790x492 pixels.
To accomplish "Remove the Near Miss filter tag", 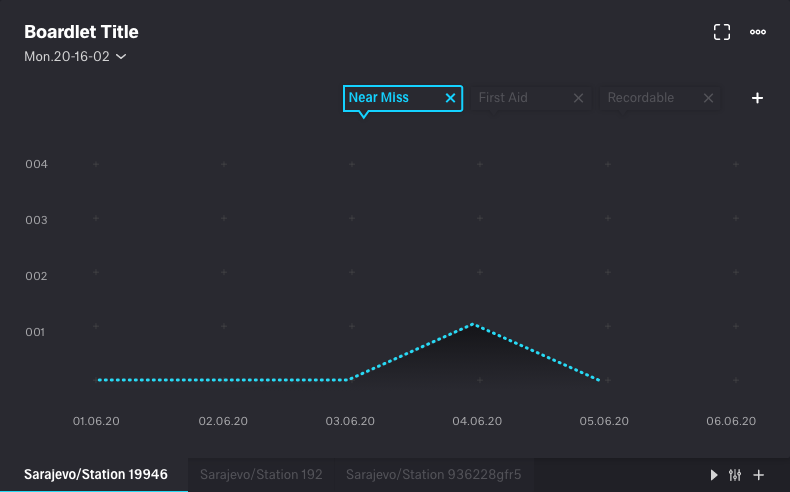I will click(x=450, y=98).
